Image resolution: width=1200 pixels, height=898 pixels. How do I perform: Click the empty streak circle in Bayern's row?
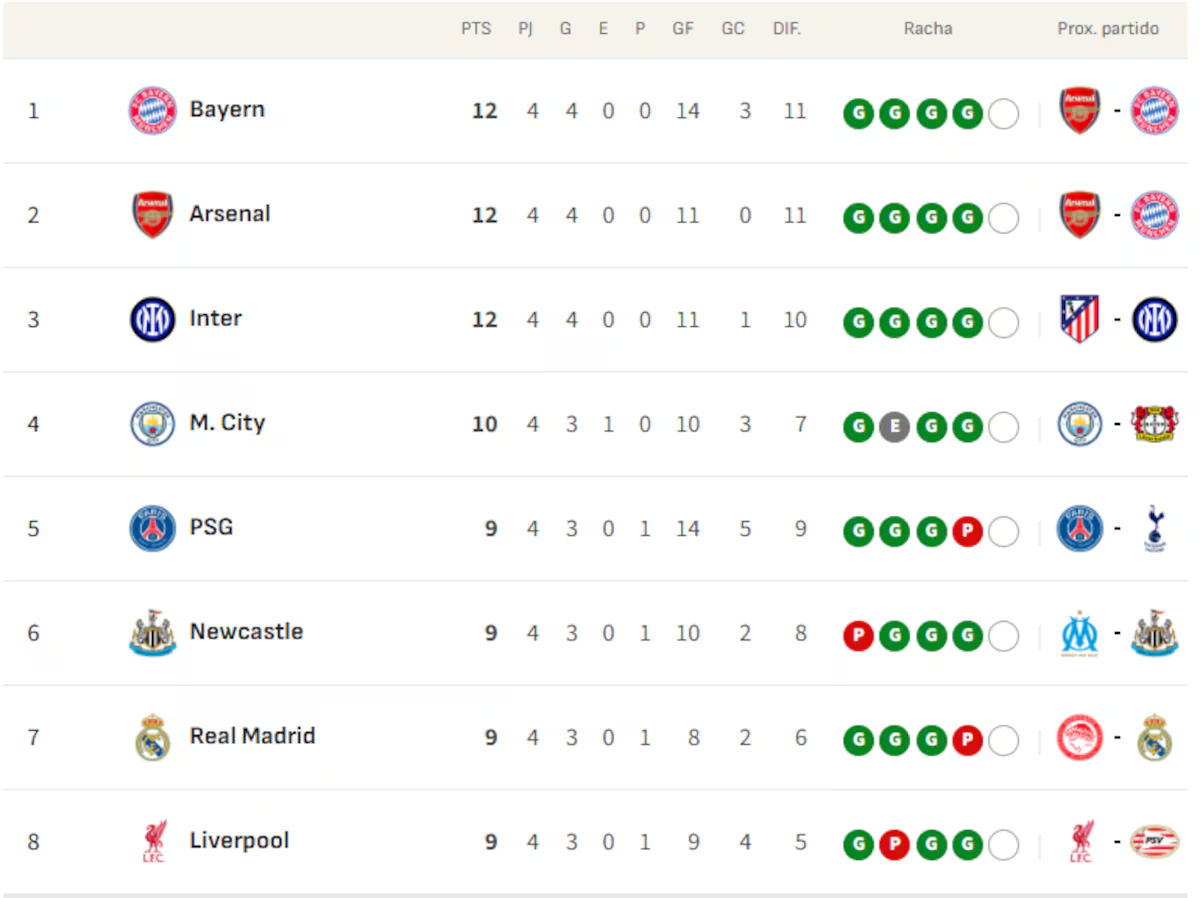click(x=1003, y=114)
